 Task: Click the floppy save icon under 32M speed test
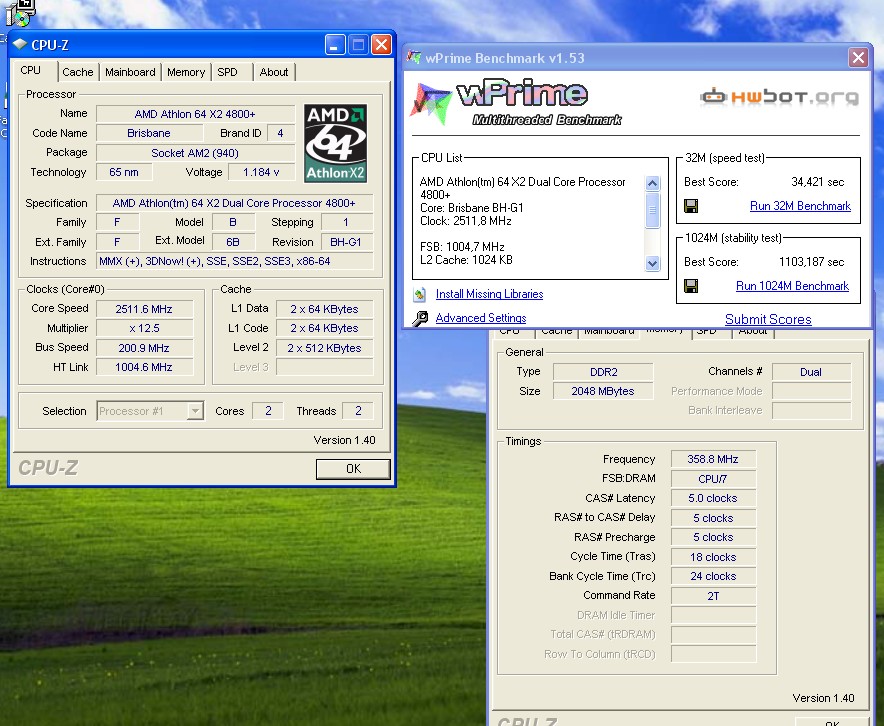point(691,206)
